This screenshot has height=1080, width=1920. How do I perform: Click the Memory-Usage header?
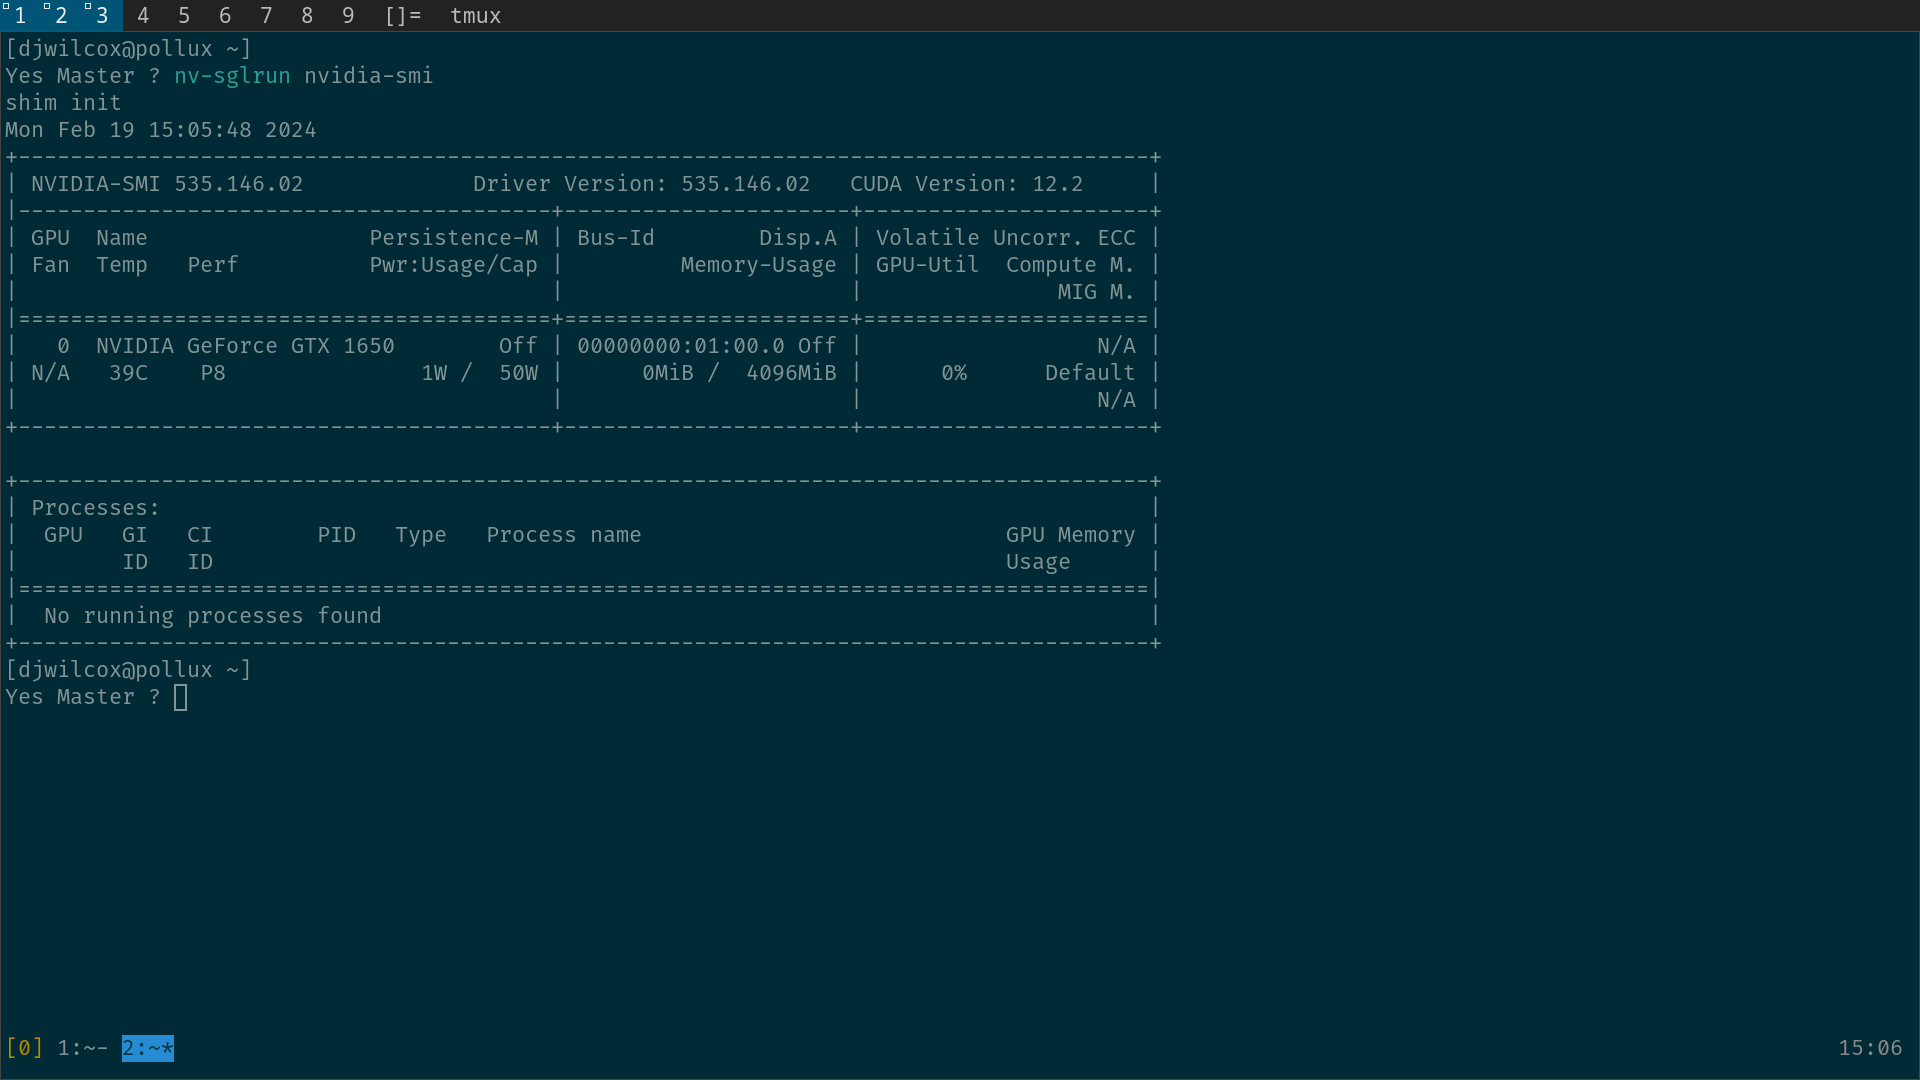click(759, 265)
